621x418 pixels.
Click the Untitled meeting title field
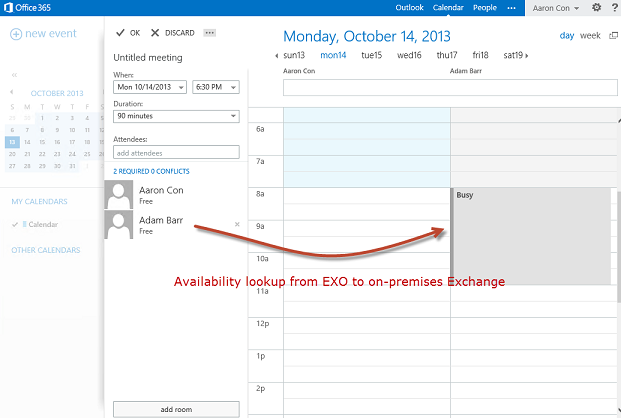pos(148,58)
